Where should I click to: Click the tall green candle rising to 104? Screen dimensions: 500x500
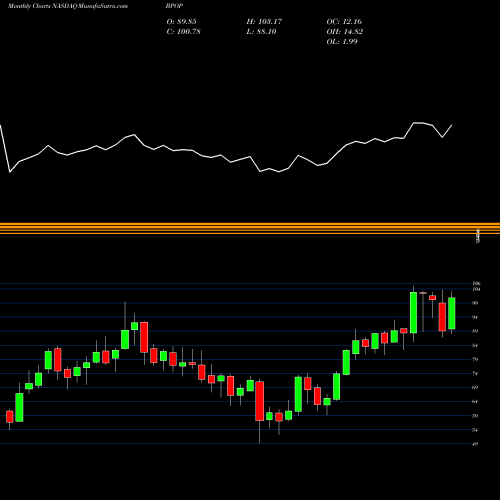pos(413,312)
